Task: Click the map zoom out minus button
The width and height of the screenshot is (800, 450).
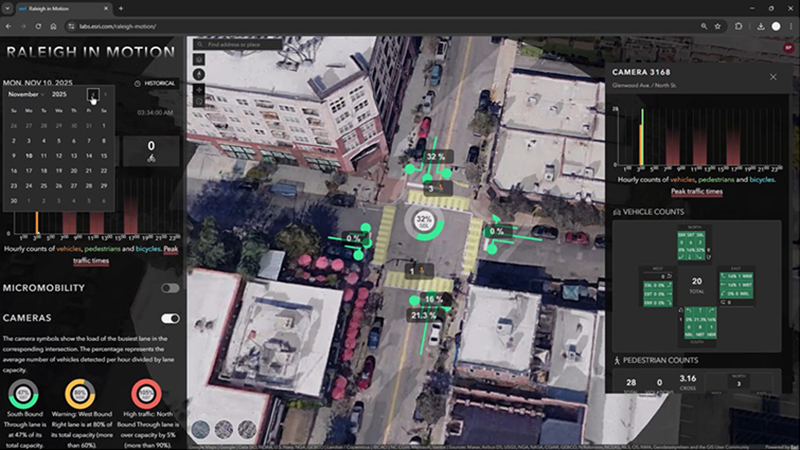Action: [x=199, y=101]
